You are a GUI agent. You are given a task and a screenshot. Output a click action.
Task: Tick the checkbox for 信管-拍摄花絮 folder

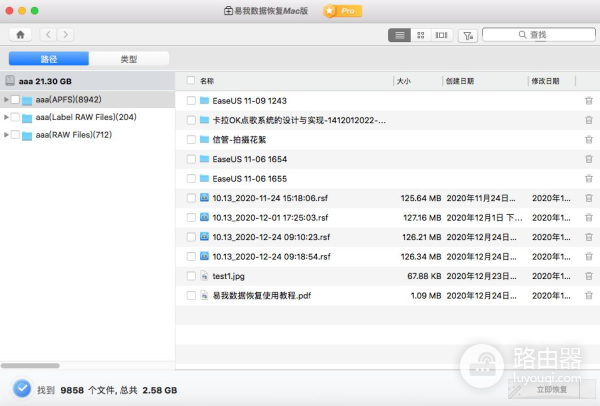pyautogui.click(x=191, y=140)
